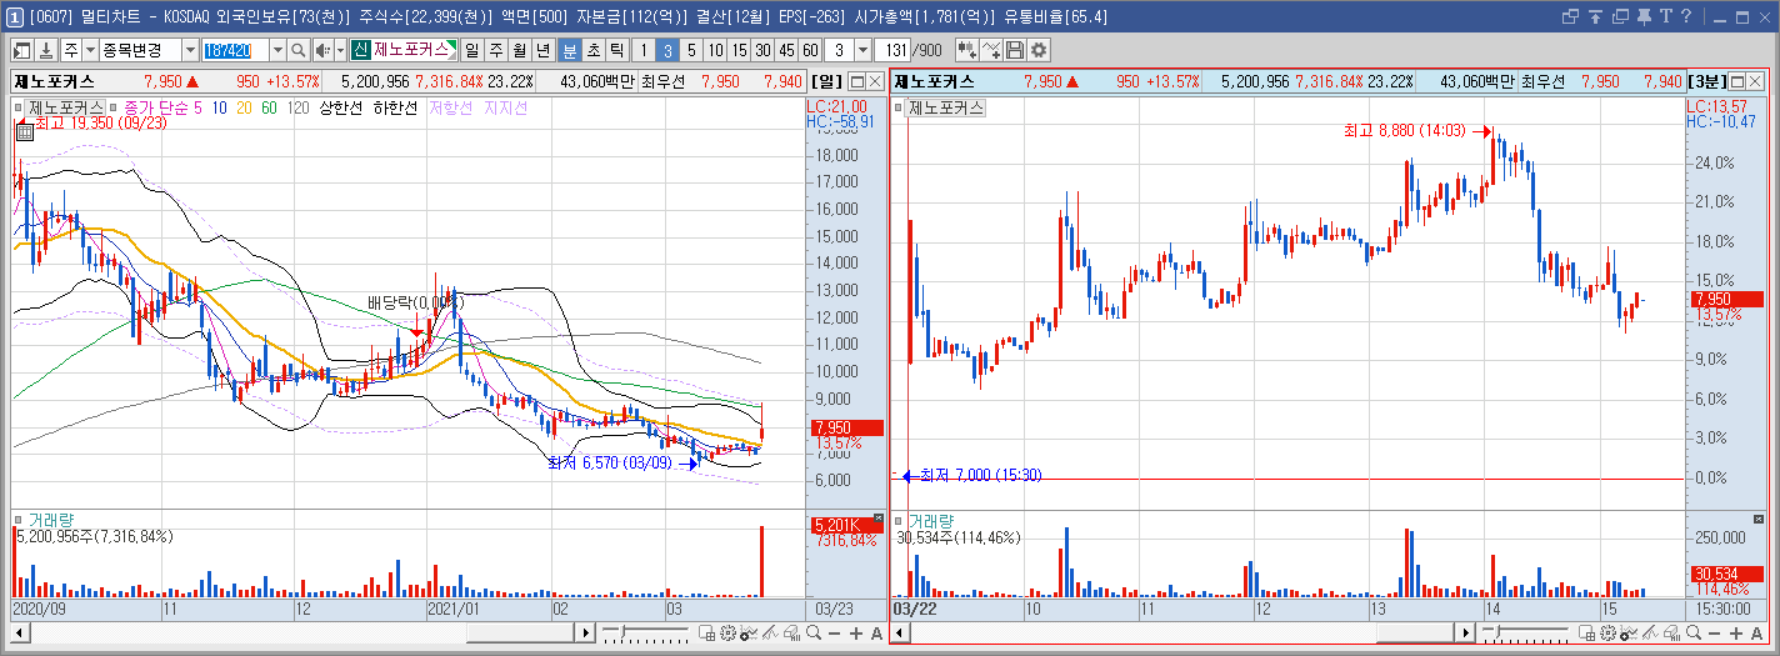Click the help question mark in title bar
Viewport: 1780px width, 656px height.
pyautogui.click(x=1686, y=16)
